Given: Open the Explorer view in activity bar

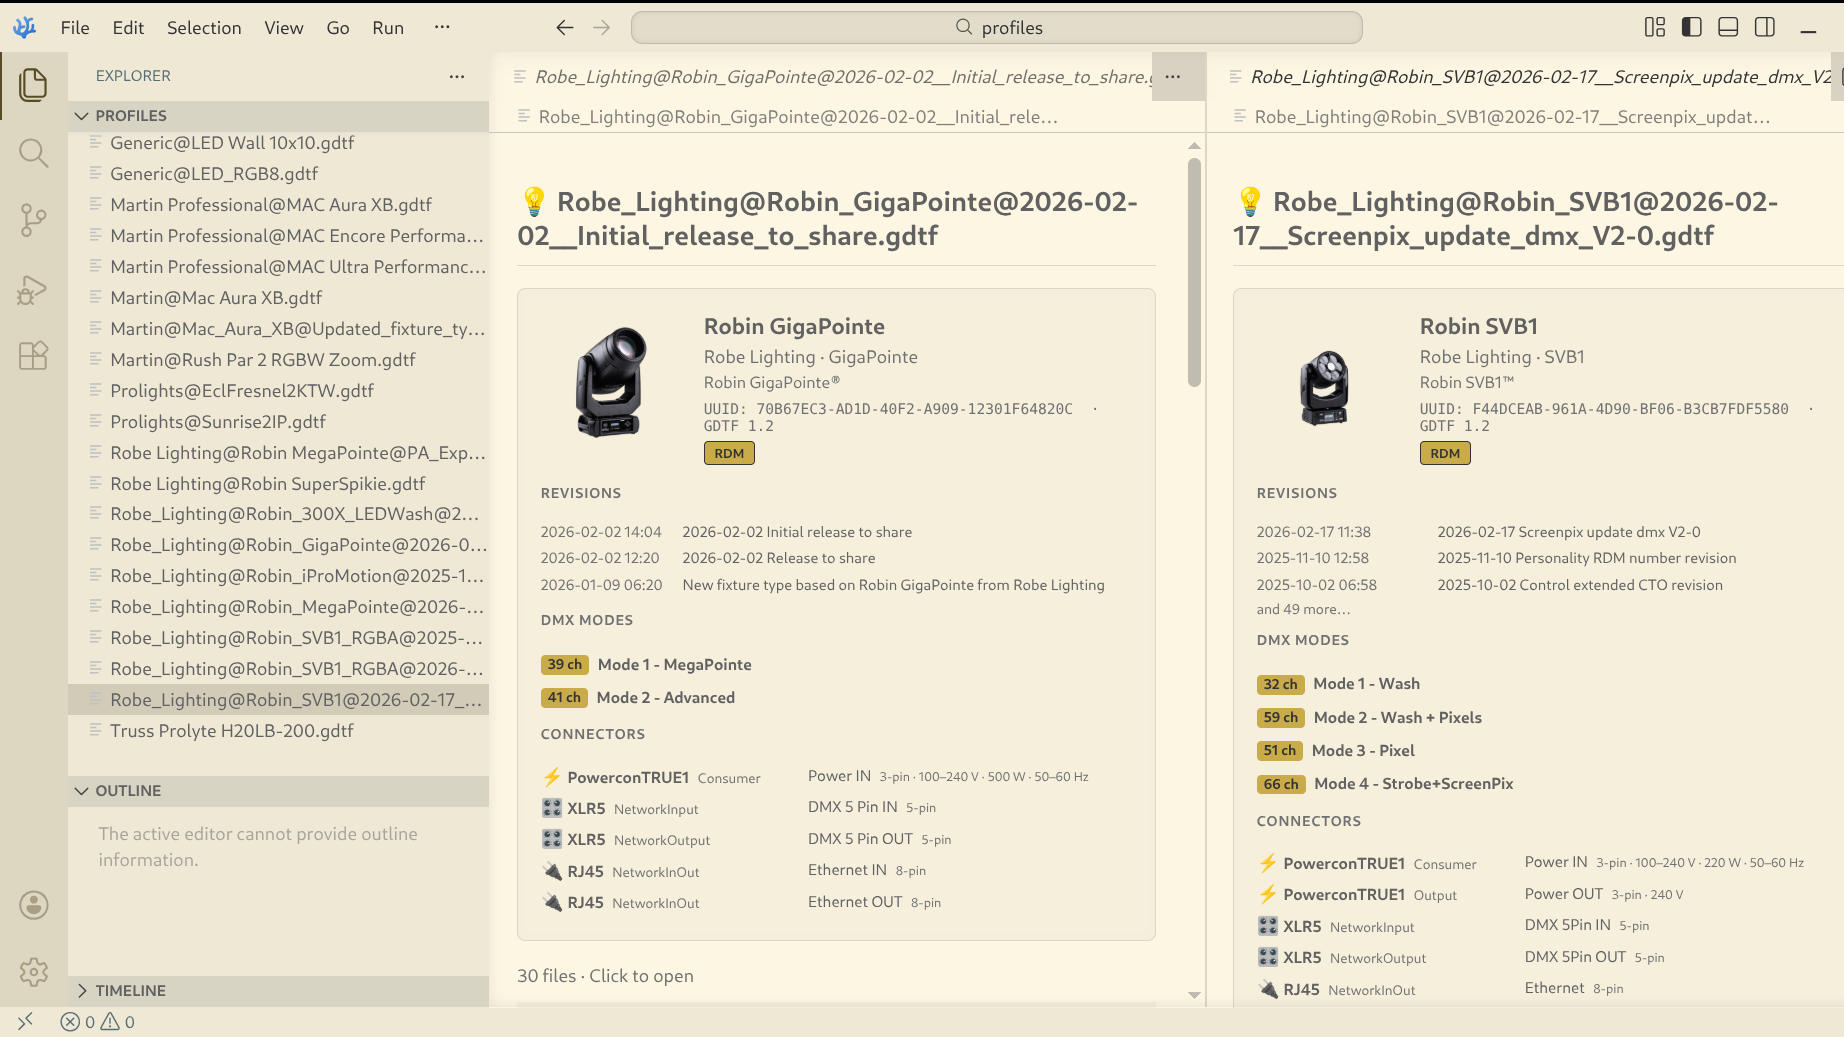Looking at the screenshot, I should (33, 85).
